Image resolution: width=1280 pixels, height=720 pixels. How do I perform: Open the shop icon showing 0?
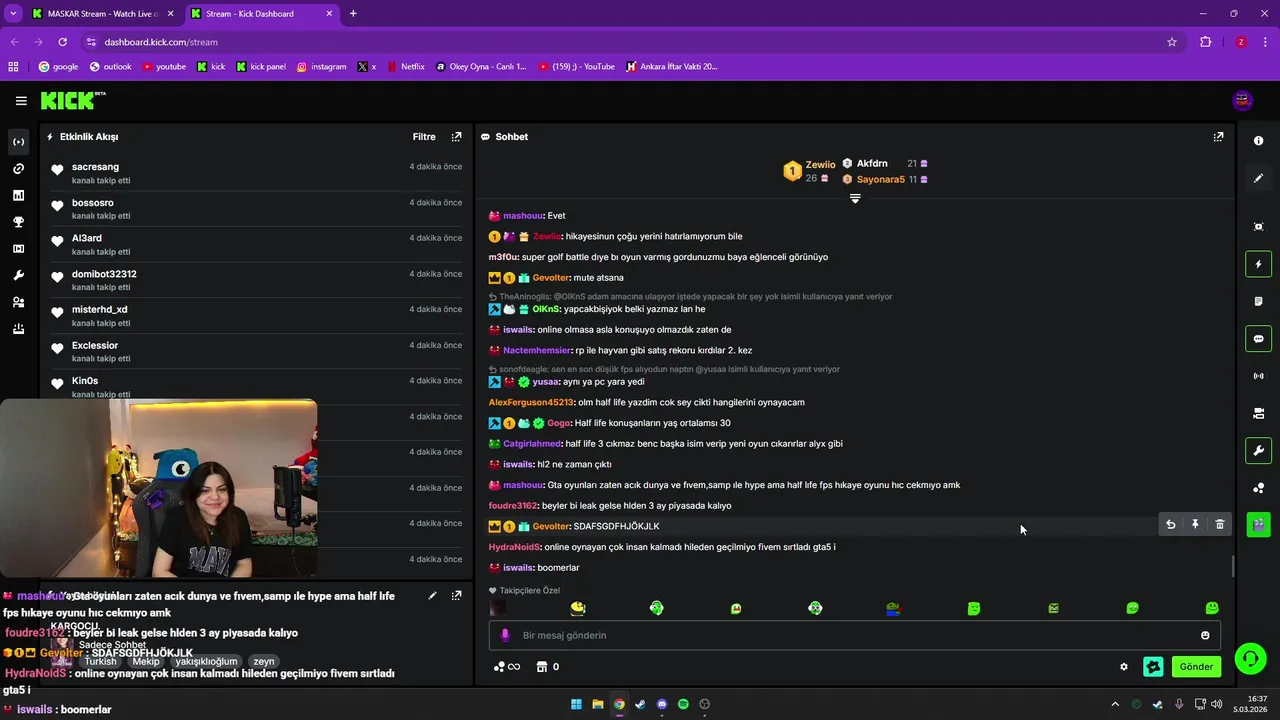click(548, 667)
